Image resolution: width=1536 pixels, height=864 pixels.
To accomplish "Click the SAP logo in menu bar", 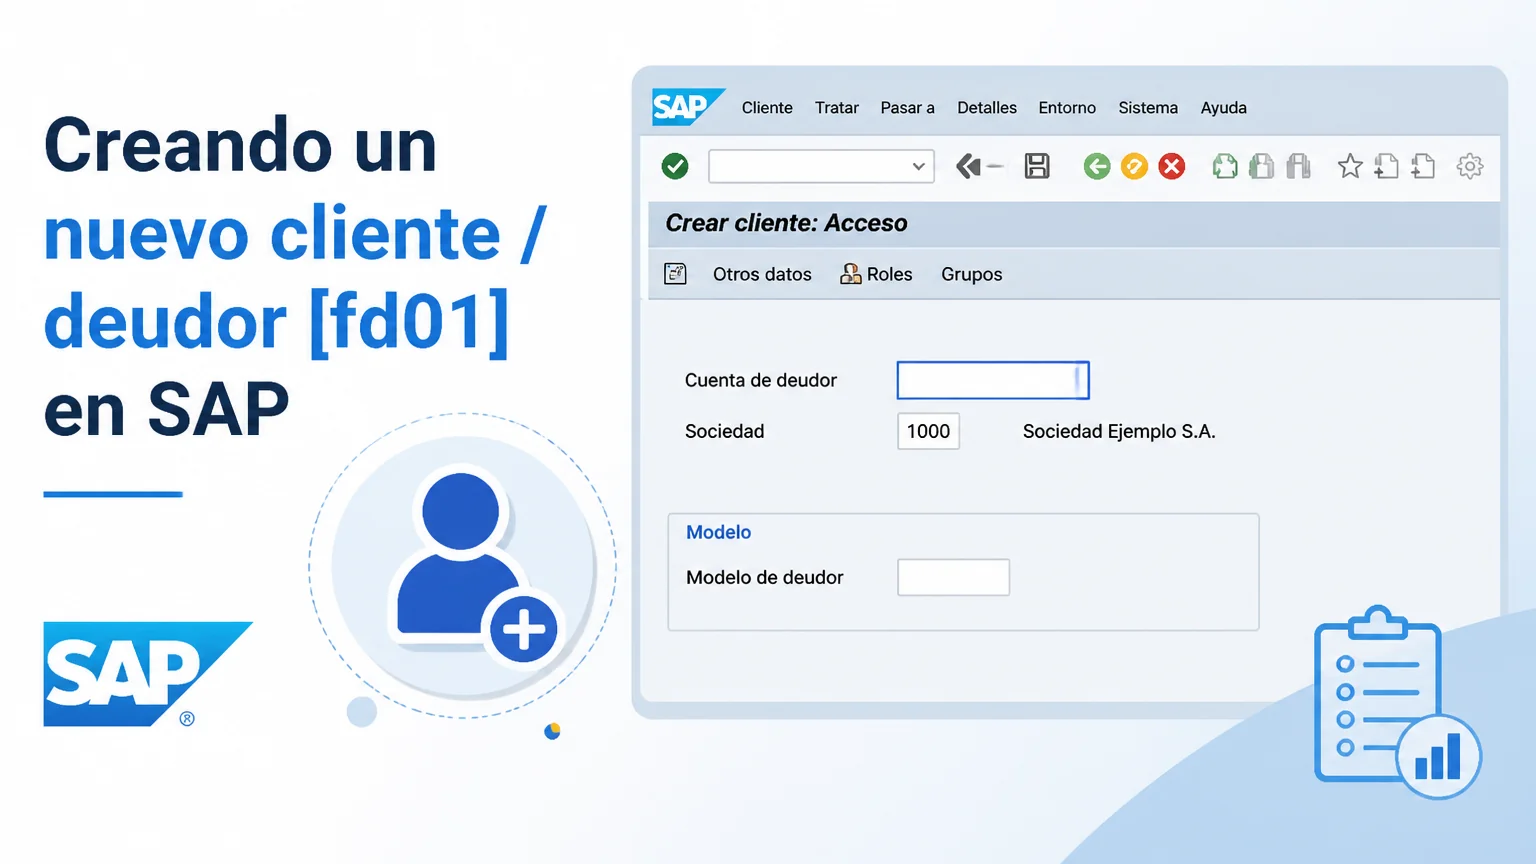I will click(688, 107).
